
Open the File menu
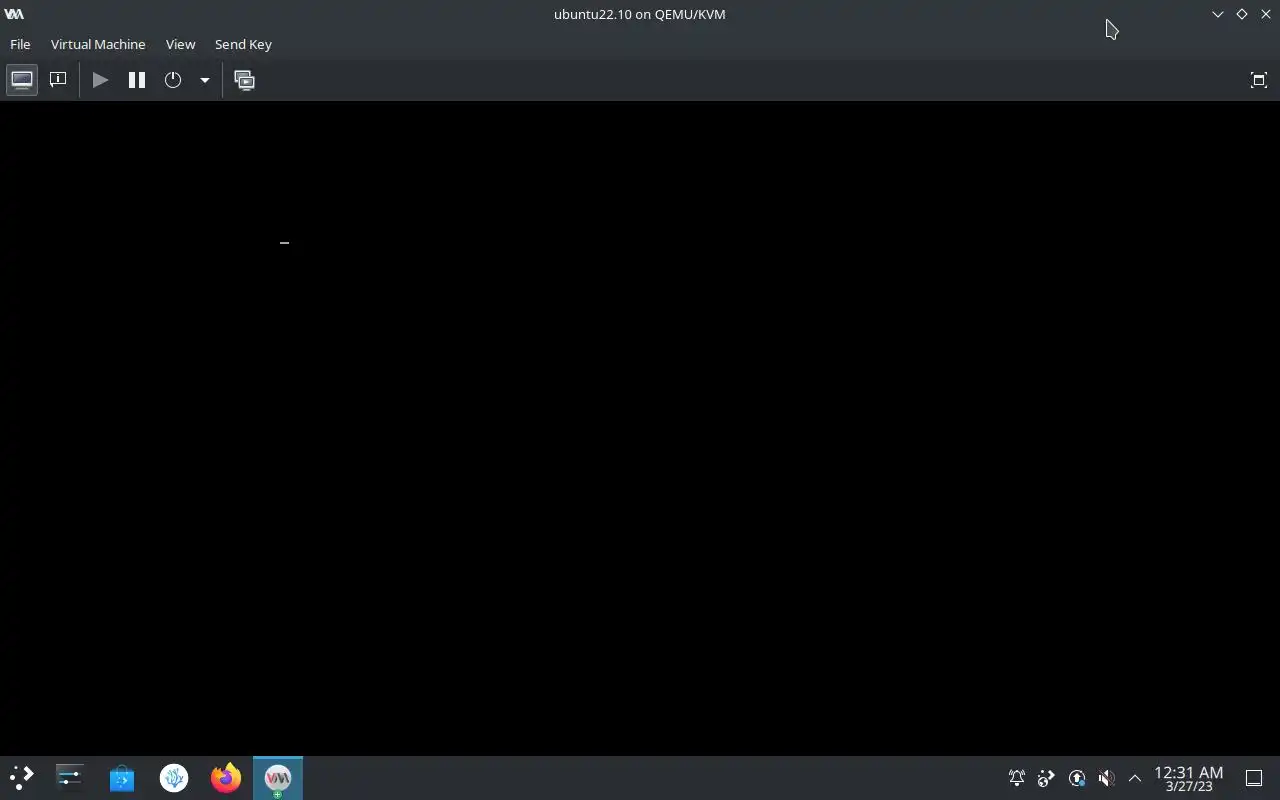(20, 44)
